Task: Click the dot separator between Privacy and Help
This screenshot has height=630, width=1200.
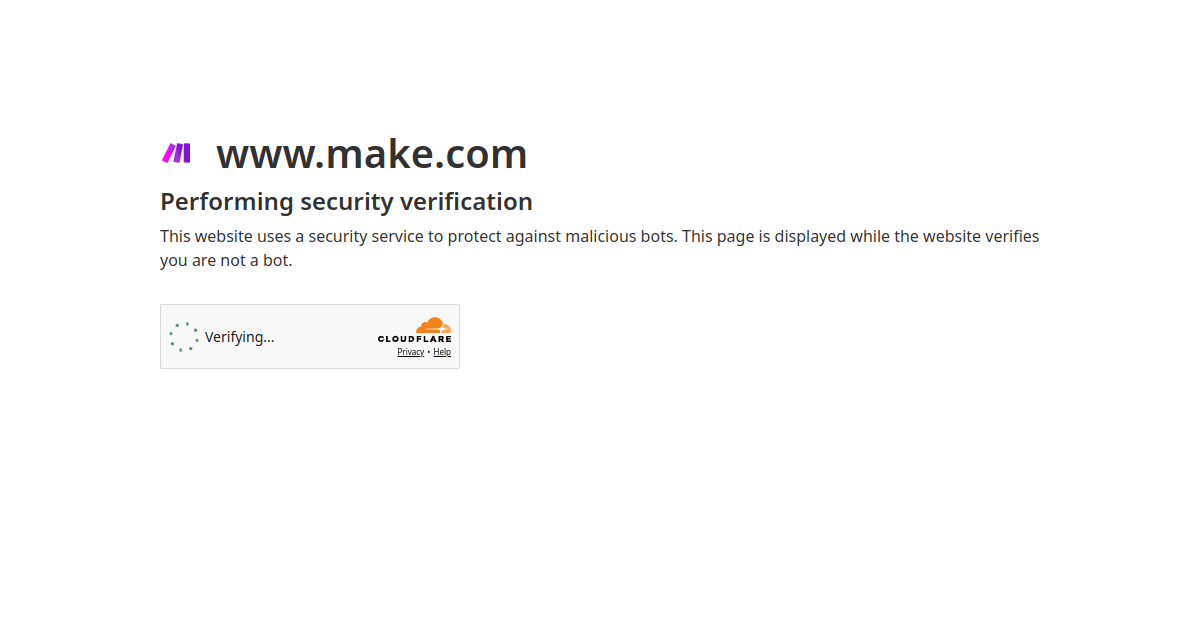Action: pyautogui.click(x=429, y=352)
